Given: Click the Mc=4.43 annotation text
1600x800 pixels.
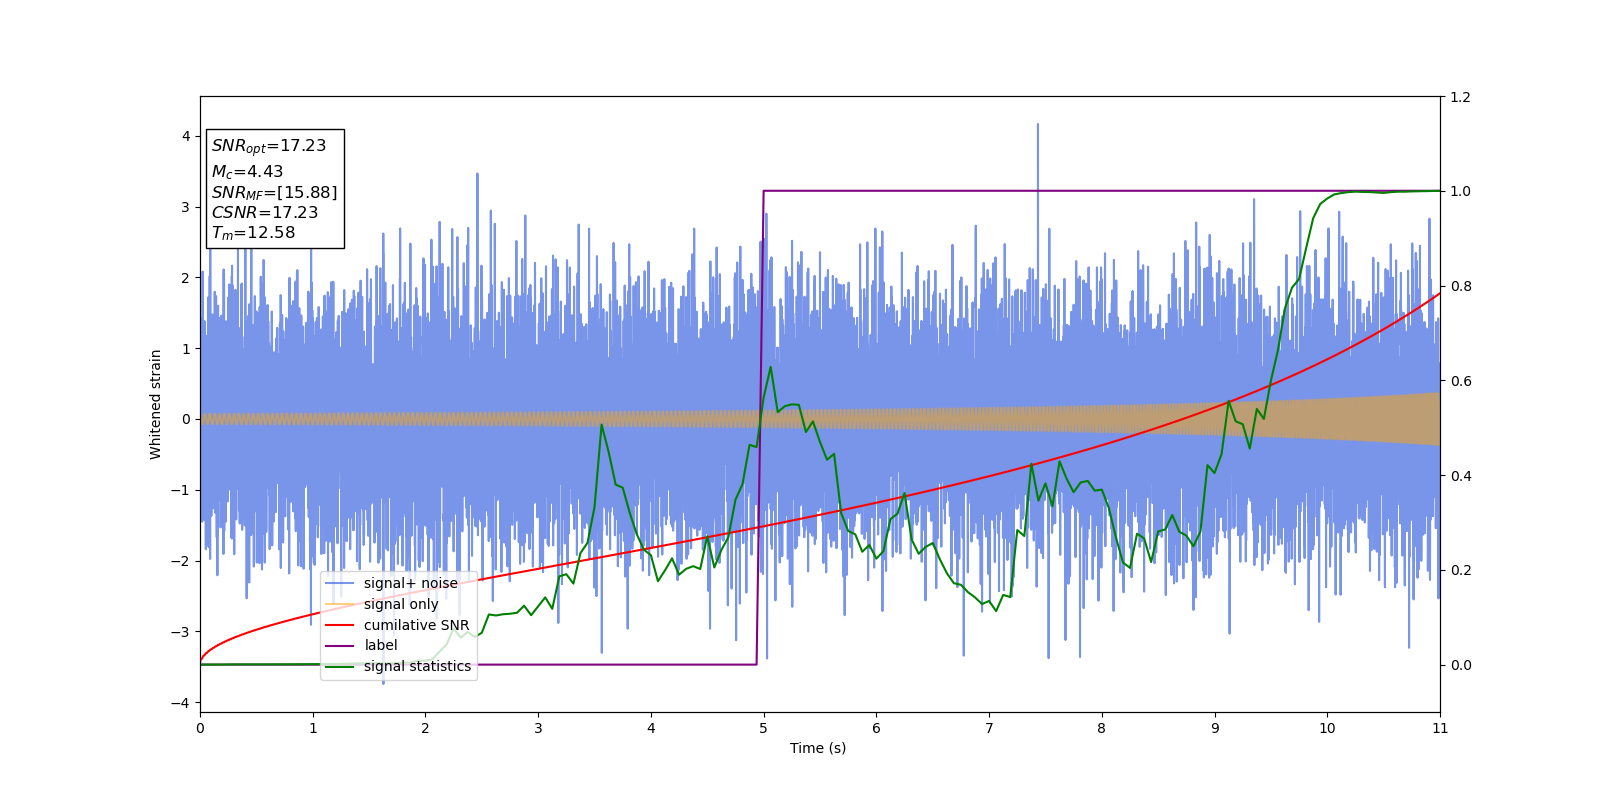Looking at the screenshot, I should point(247,172).
